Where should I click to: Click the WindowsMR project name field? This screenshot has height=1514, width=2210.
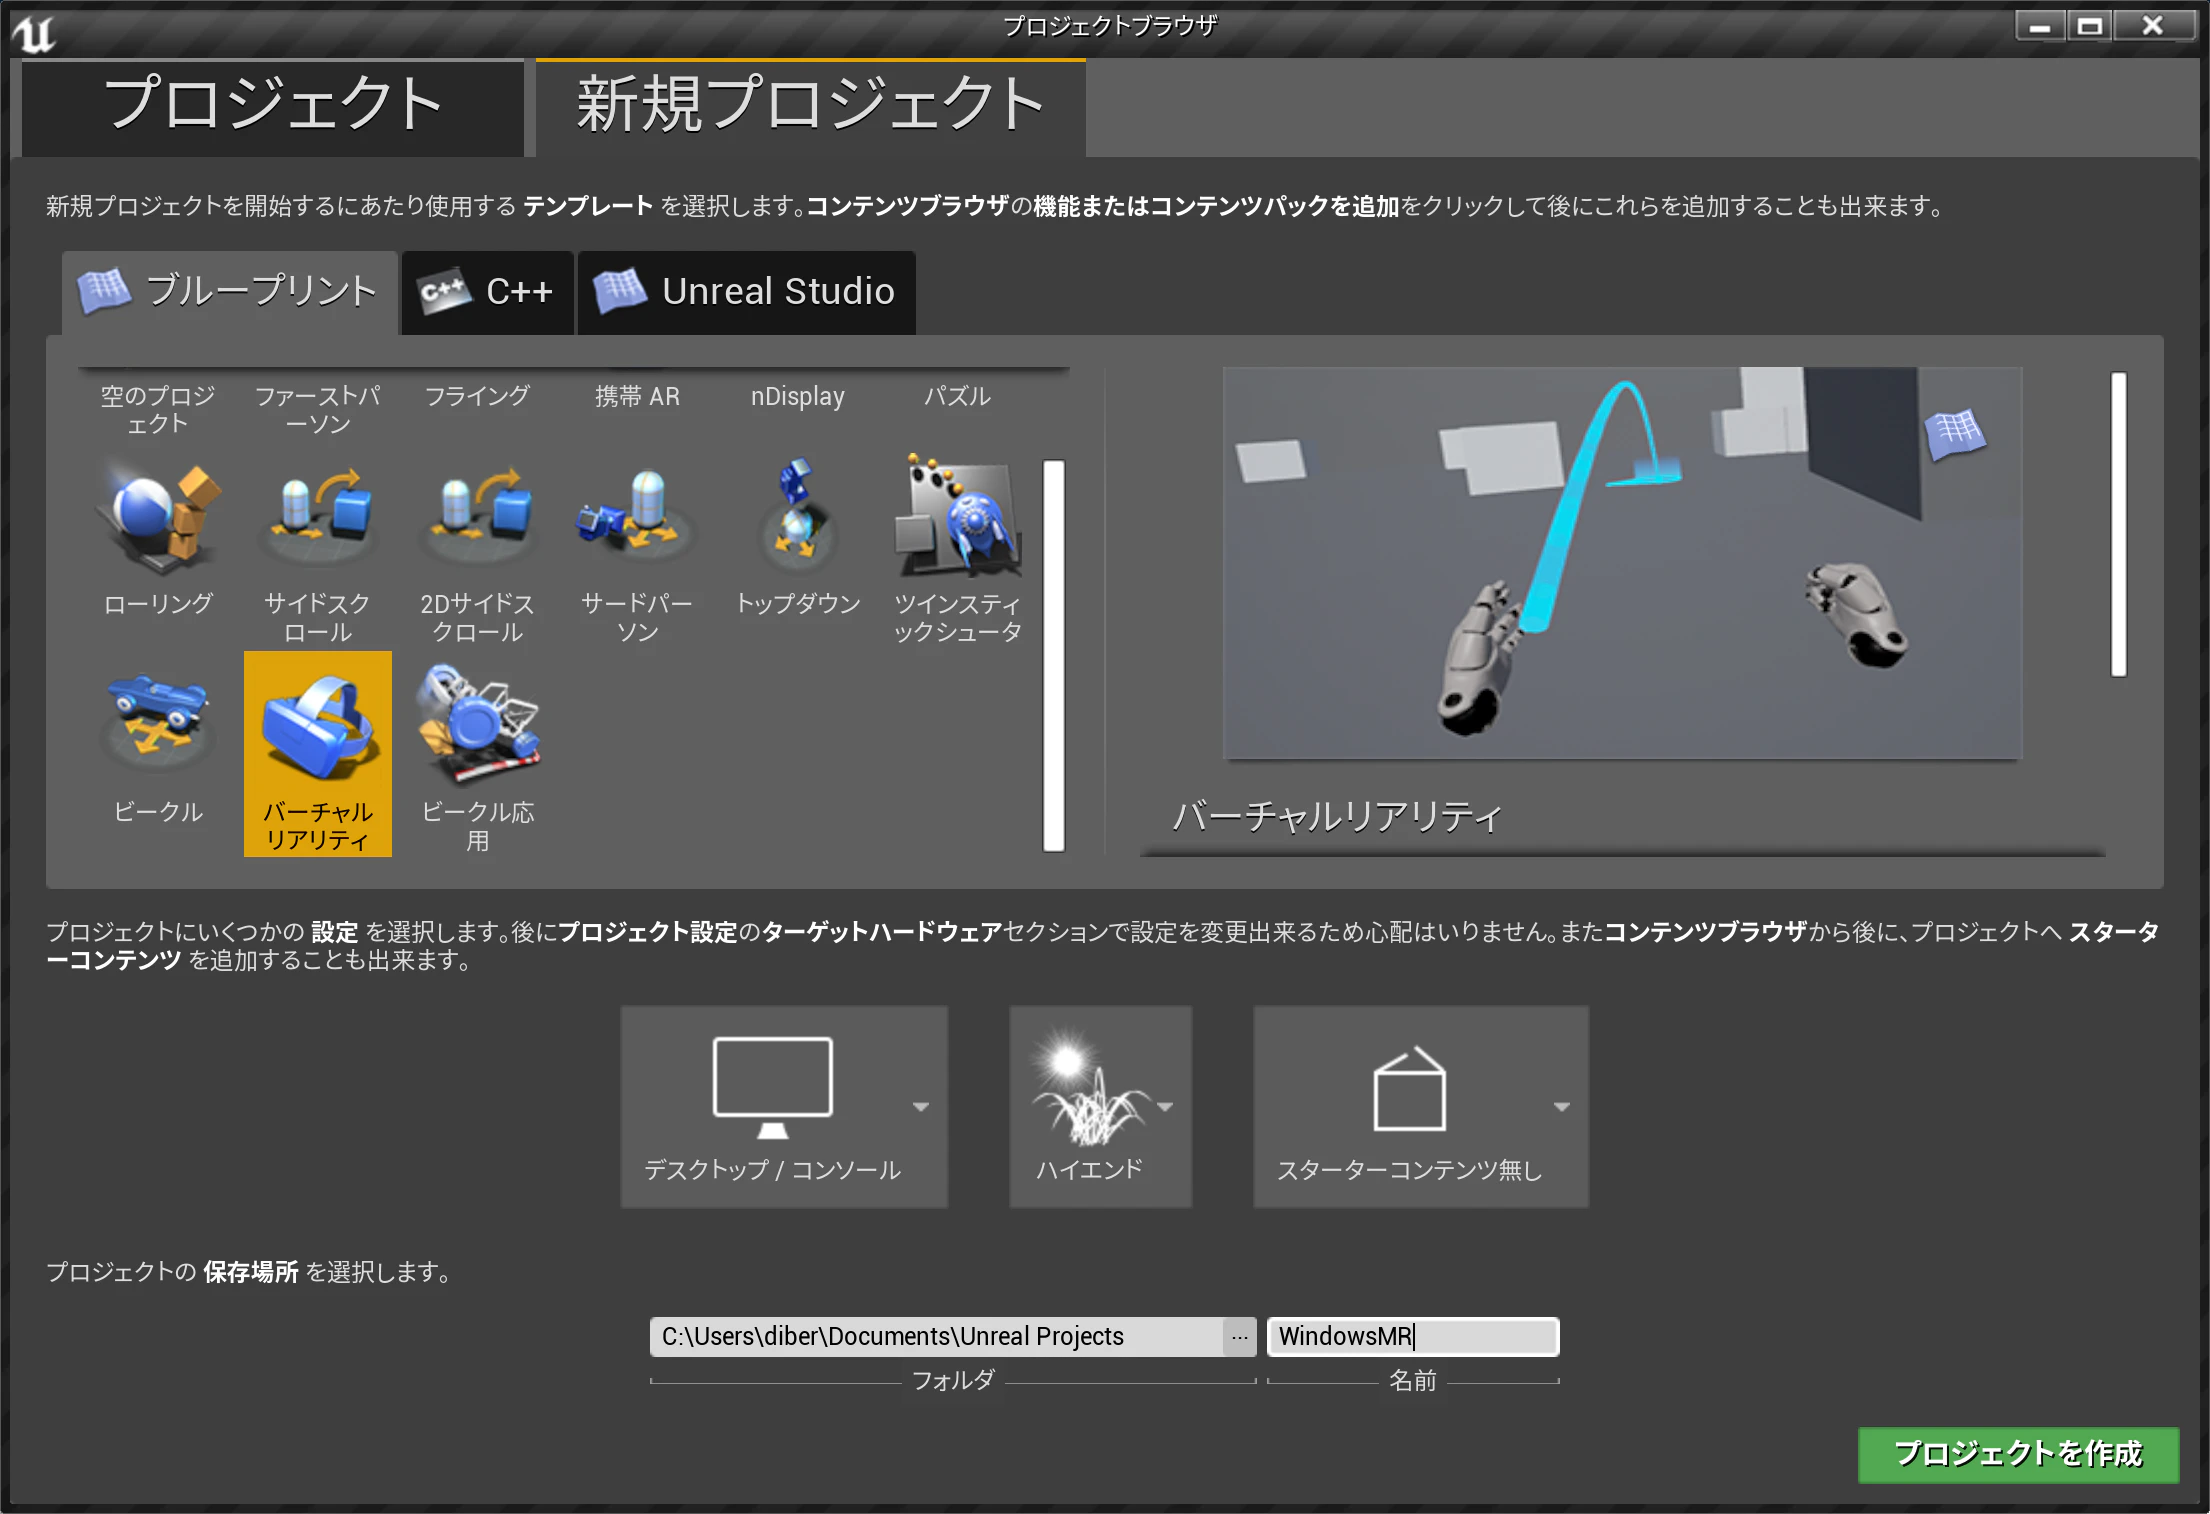coord(1413,1337)
